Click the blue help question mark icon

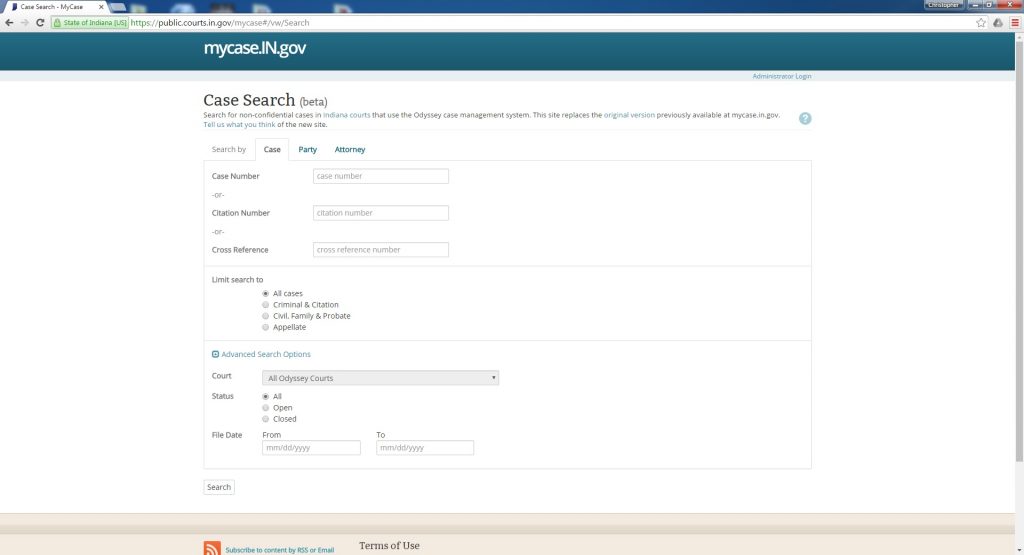click(805, 118)
